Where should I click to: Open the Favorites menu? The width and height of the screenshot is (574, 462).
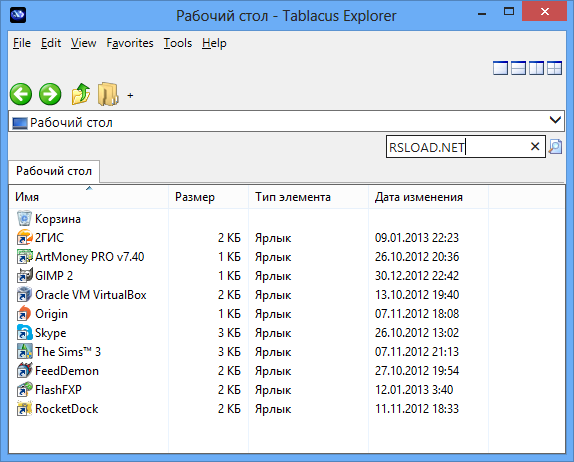pyautogui.click(x=130, y=43)
